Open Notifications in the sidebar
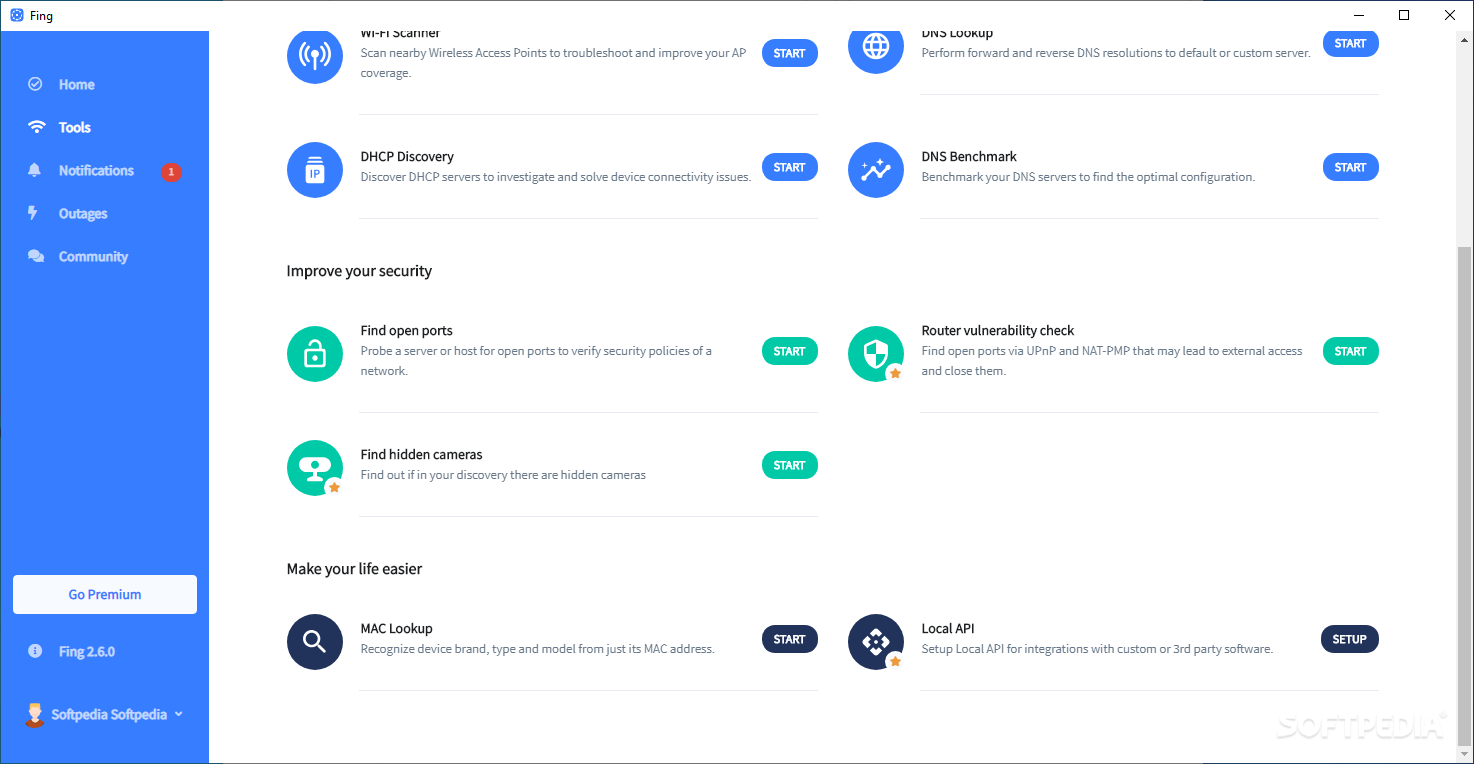This screenshot has width=1474, height=764. click(96, 171)
